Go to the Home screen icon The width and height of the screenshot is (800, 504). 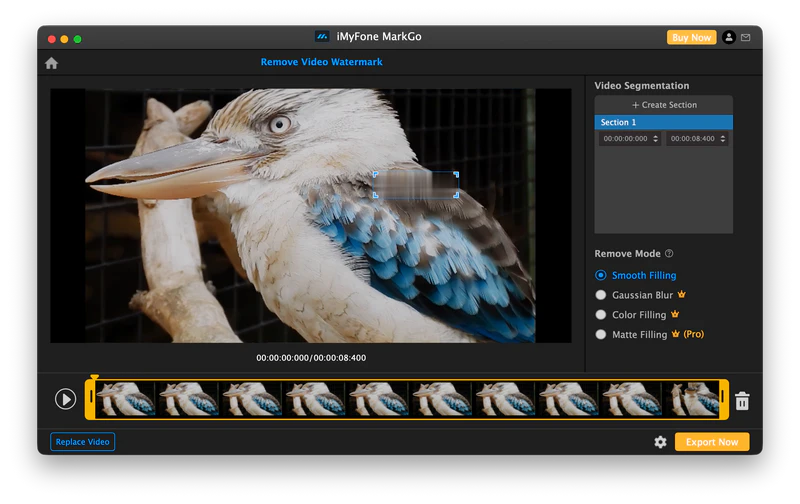52,63
